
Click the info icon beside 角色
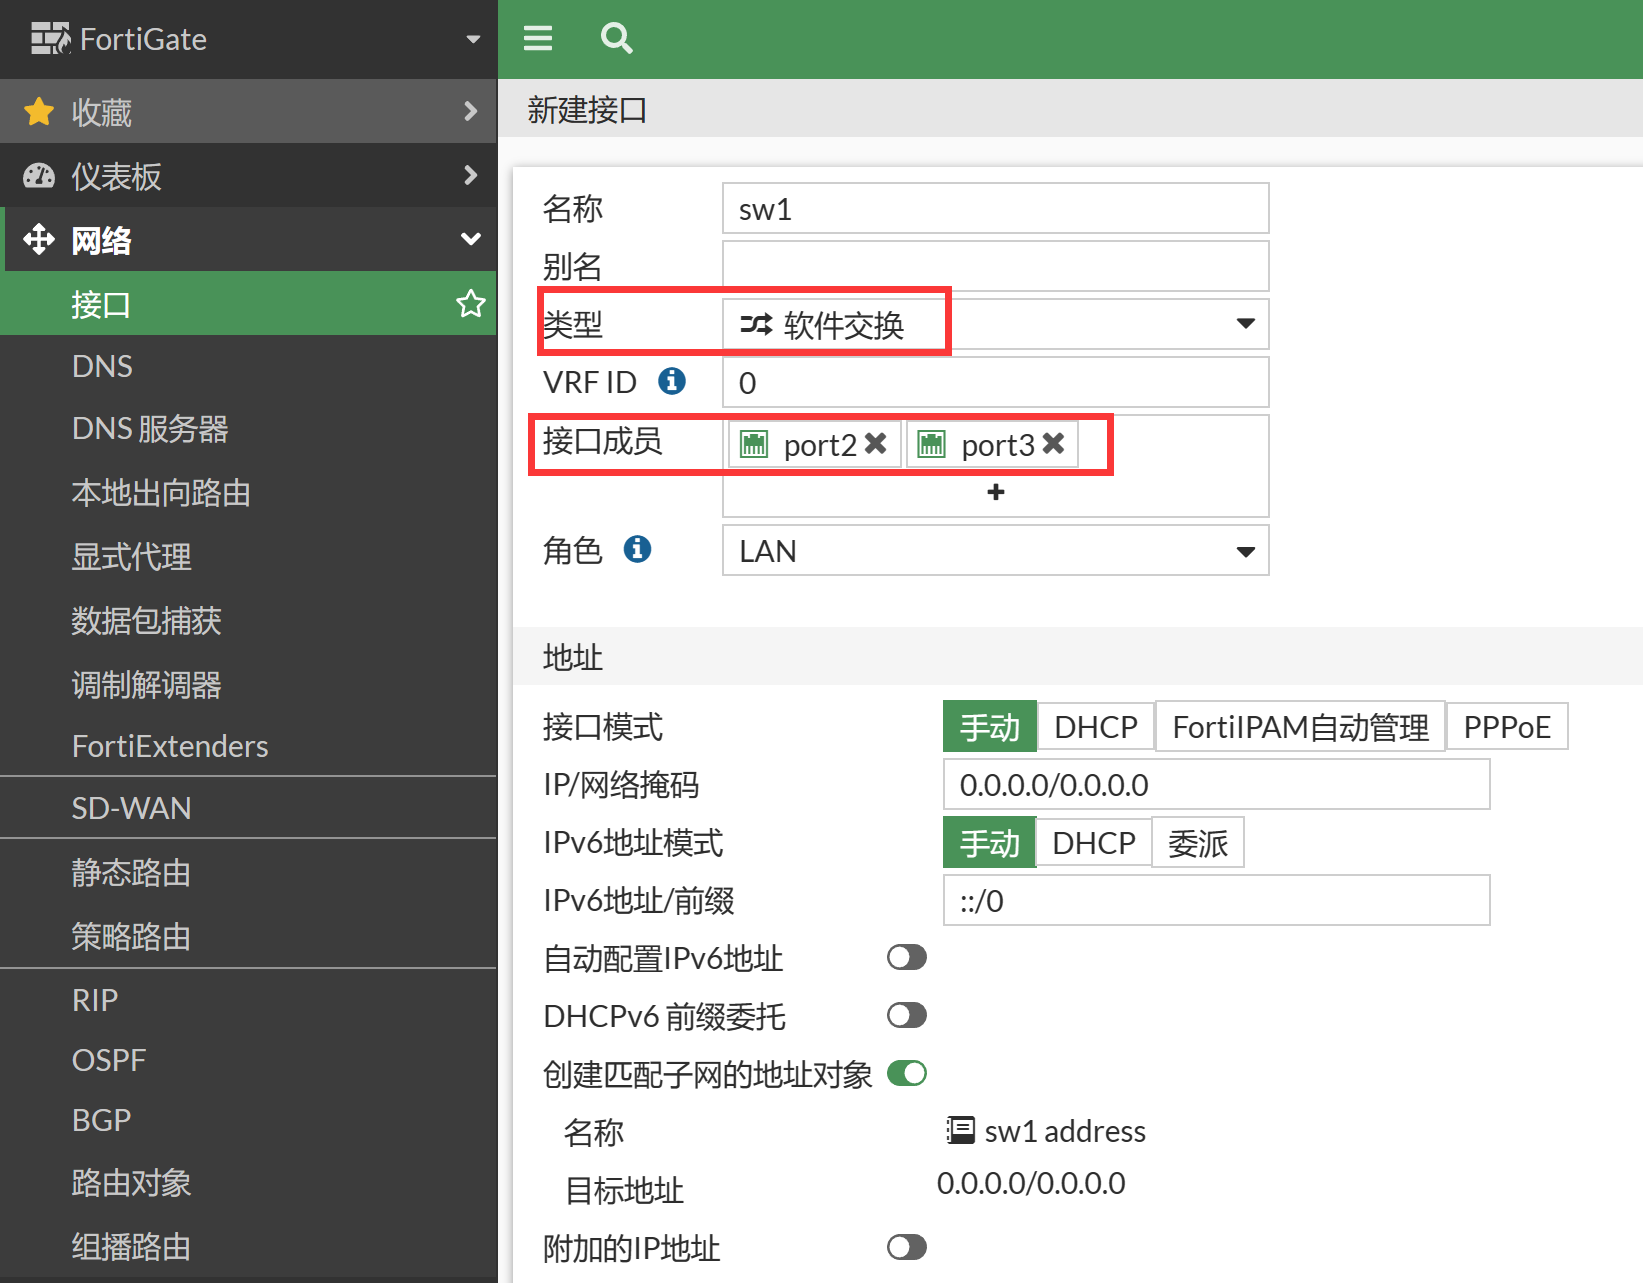point(637,549)
